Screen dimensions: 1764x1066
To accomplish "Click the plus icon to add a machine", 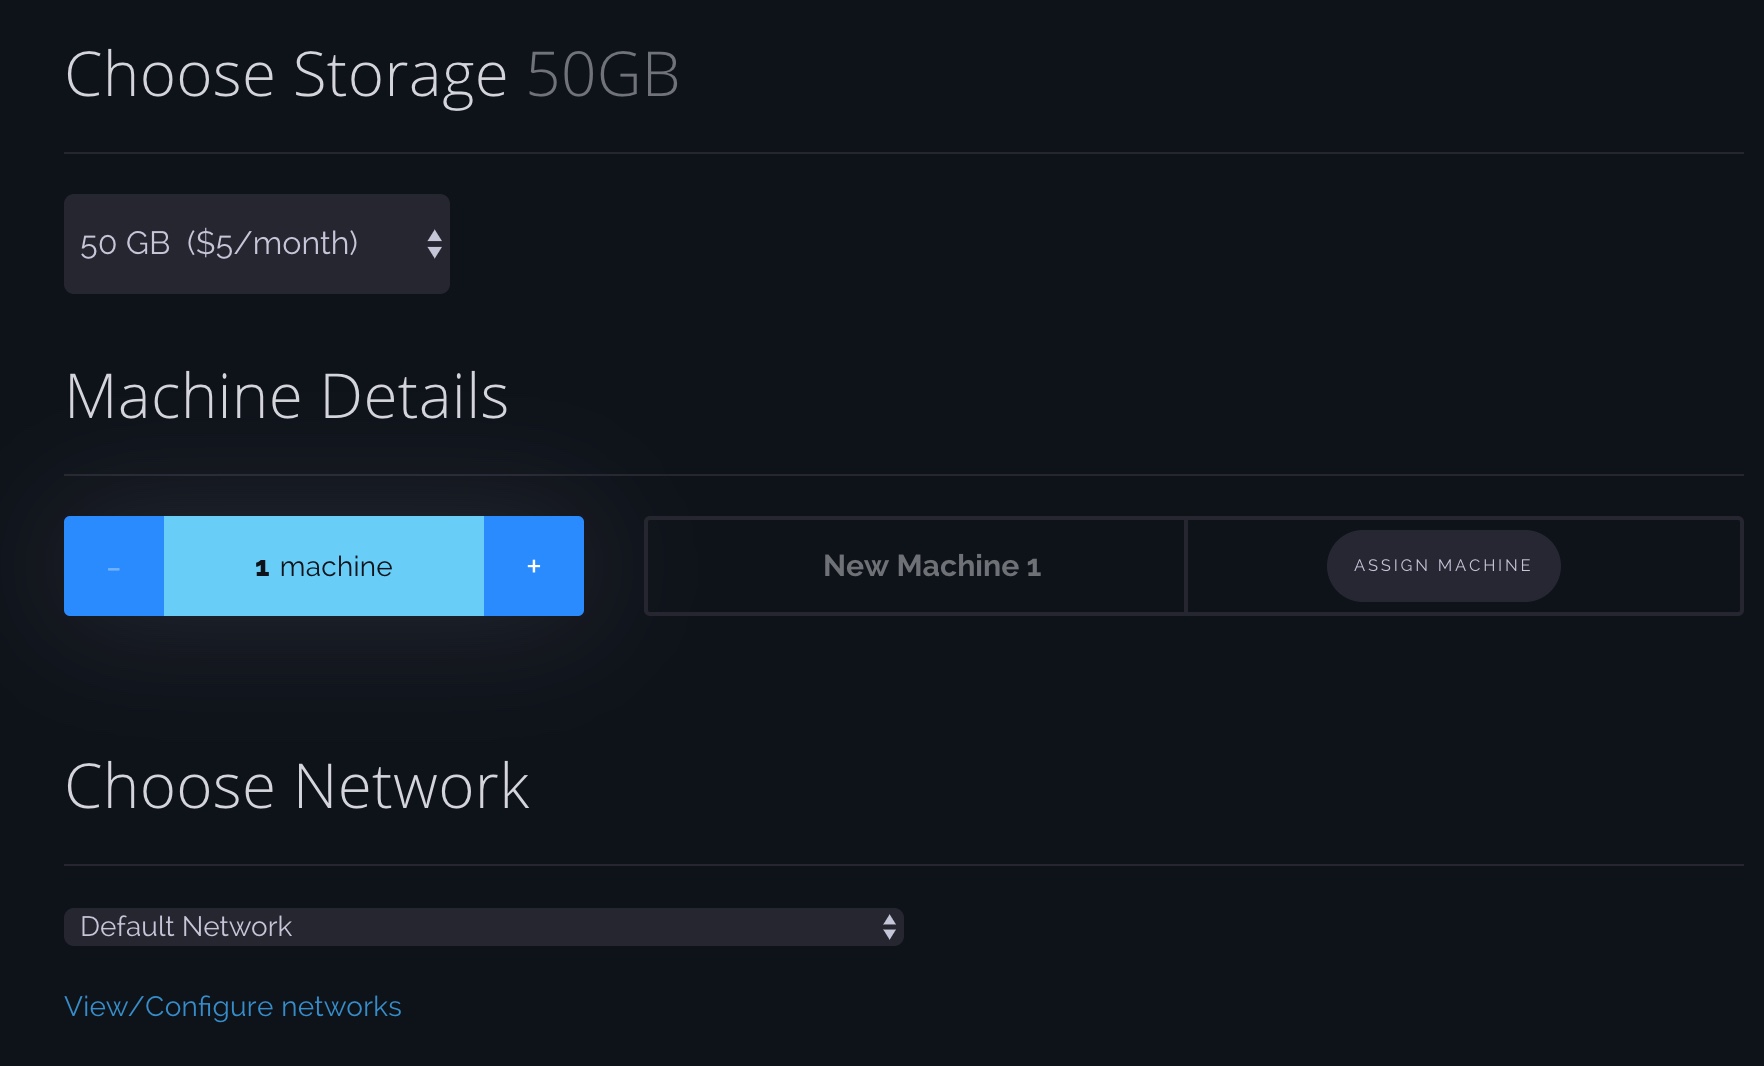I will pyautogui.click(x=533, y=565).
